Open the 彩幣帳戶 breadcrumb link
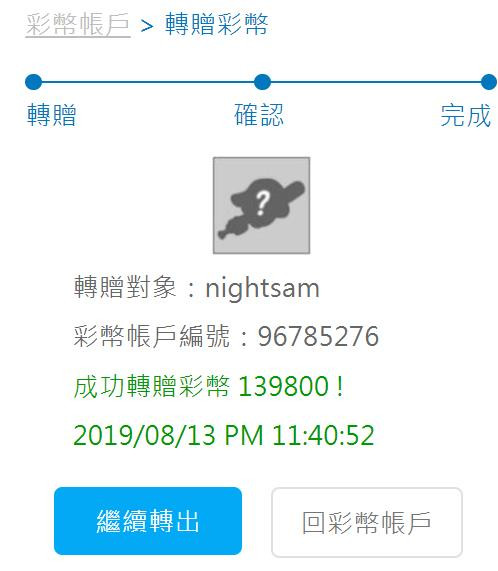Viewport: 498px width, 571px height. pos(78,24)
